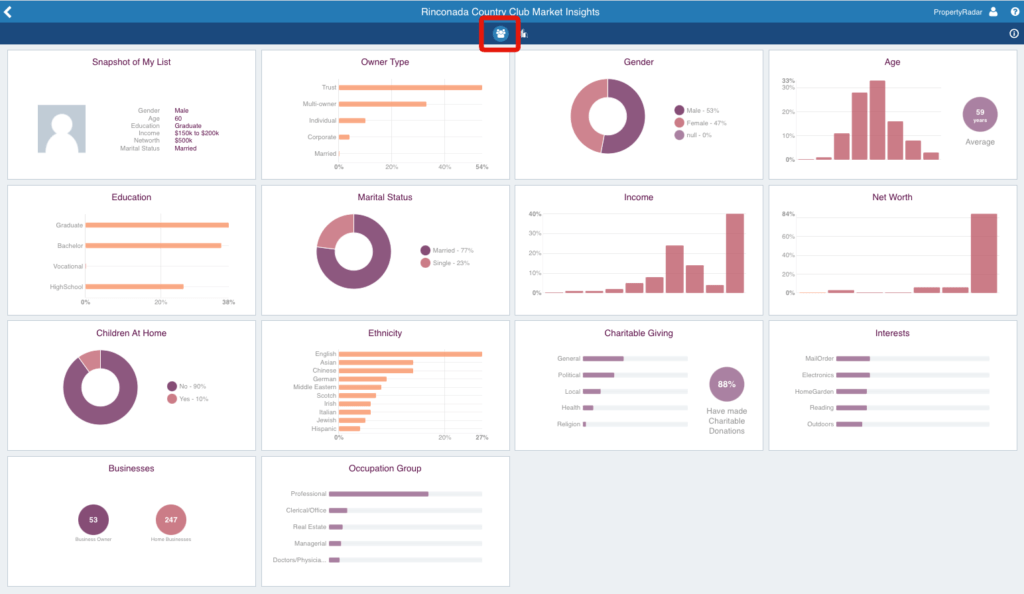Click the Education card title

coord(131,197)
